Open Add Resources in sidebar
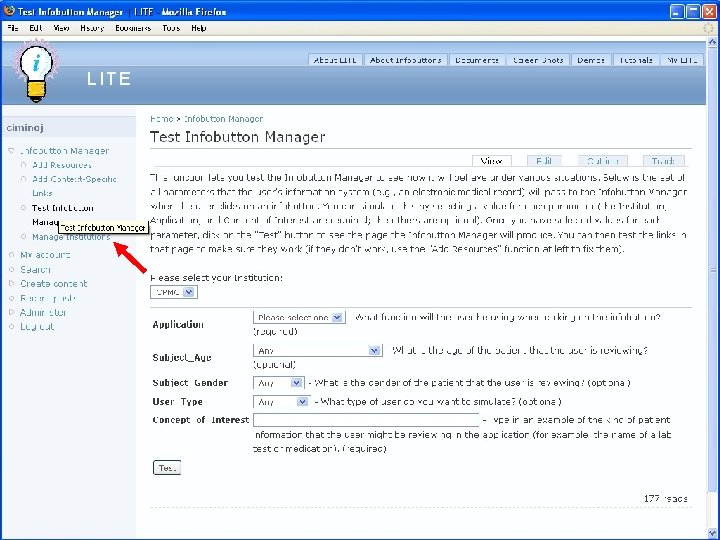The image size is (720, 540). (62, 165)
